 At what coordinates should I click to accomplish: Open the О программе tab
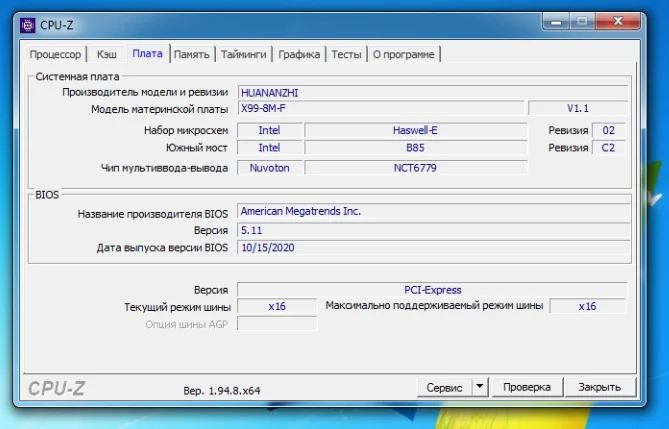coord(404,54)
